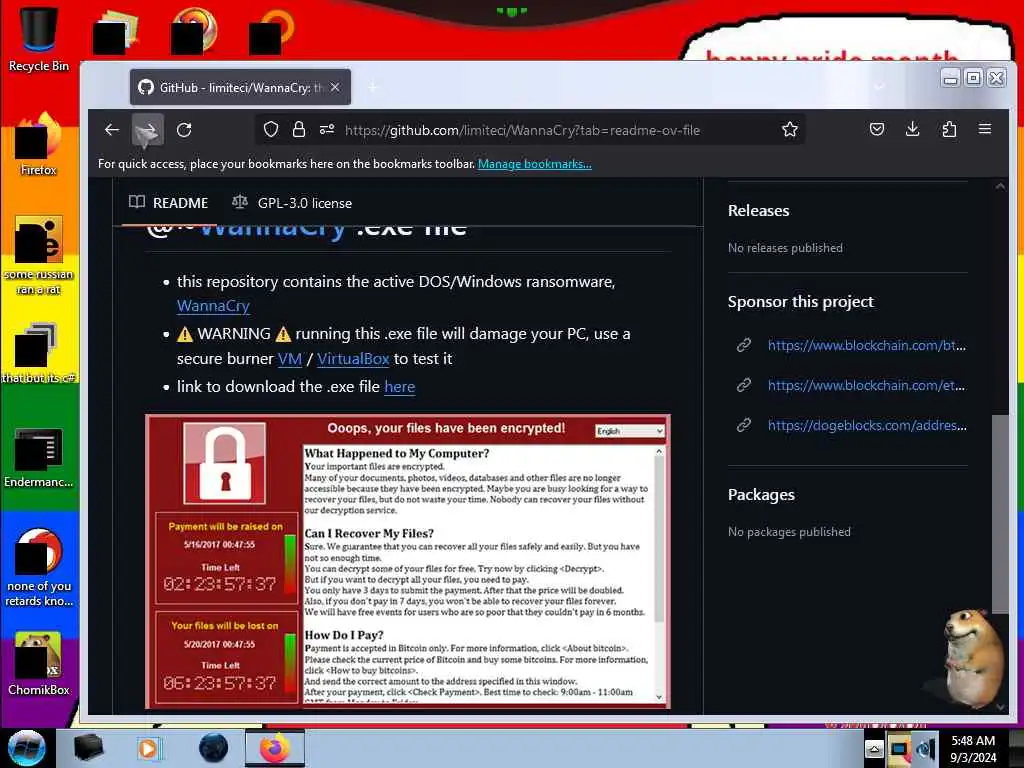Click the globe taskbar icon
Screen dimensions: 1024x768
(x=213, y=748)
